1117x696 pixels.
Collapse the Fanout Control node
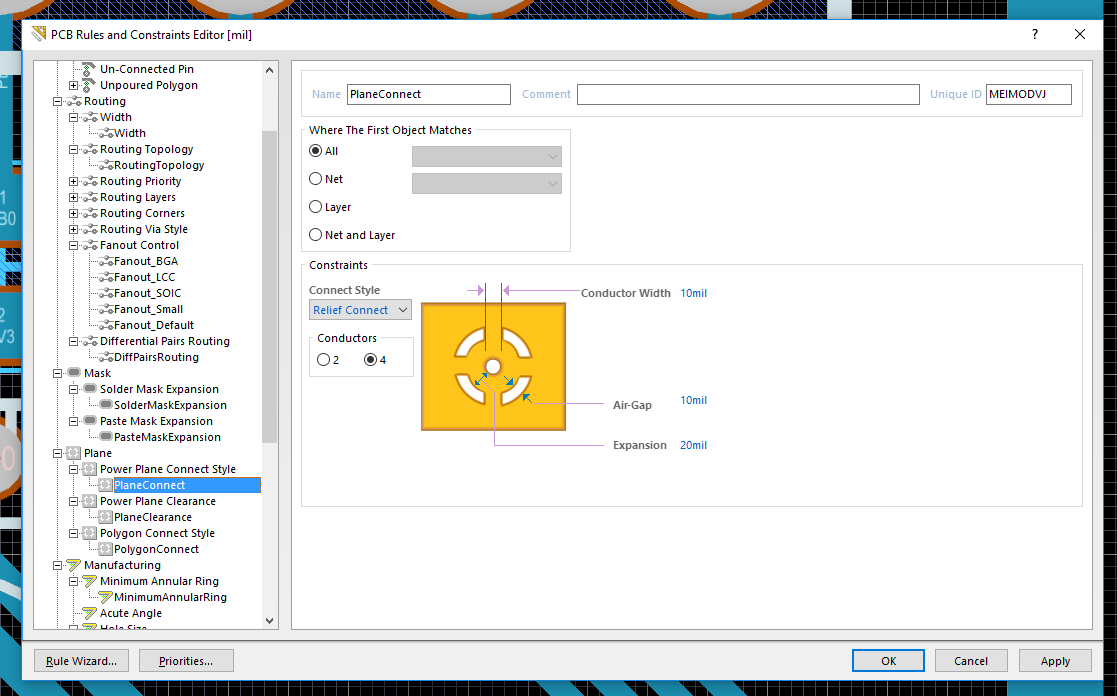click(x=73, y=245)
